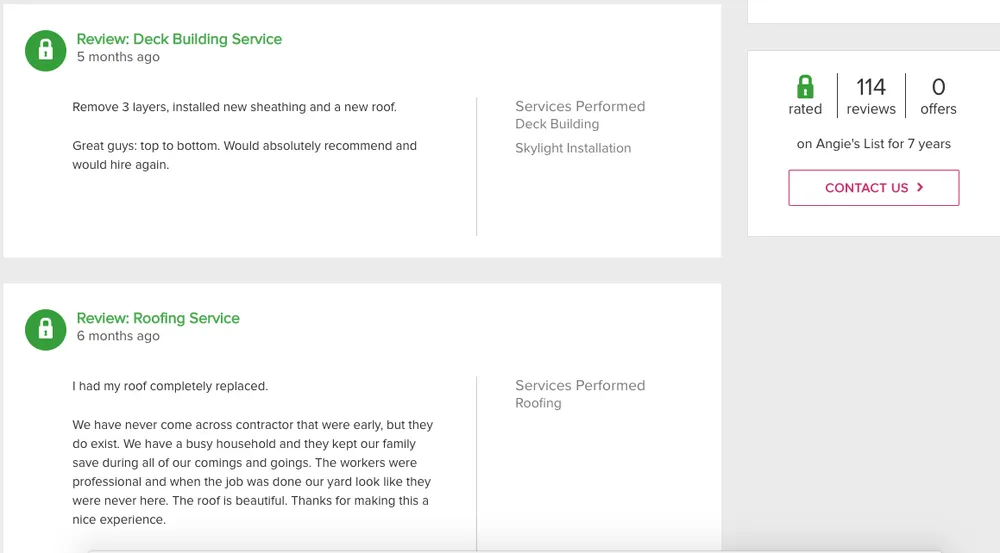Click the 'I had my roof completely replaced' text
1000x553 pixels.
click(170, 386)
